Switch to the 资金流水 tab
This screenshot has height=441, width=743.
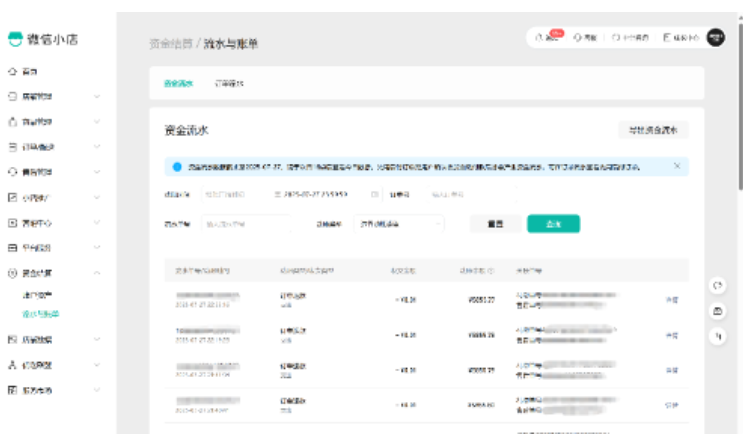coord(178,84)
